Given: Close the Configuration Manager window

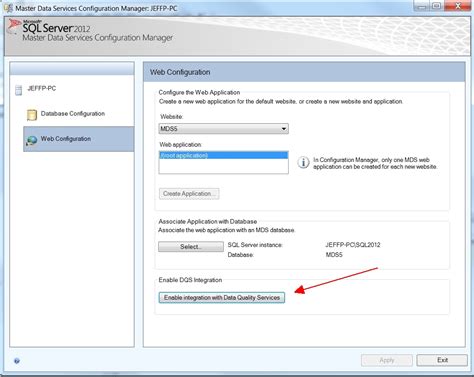Looking at the screenshot, I should click(x=458, y=6).
